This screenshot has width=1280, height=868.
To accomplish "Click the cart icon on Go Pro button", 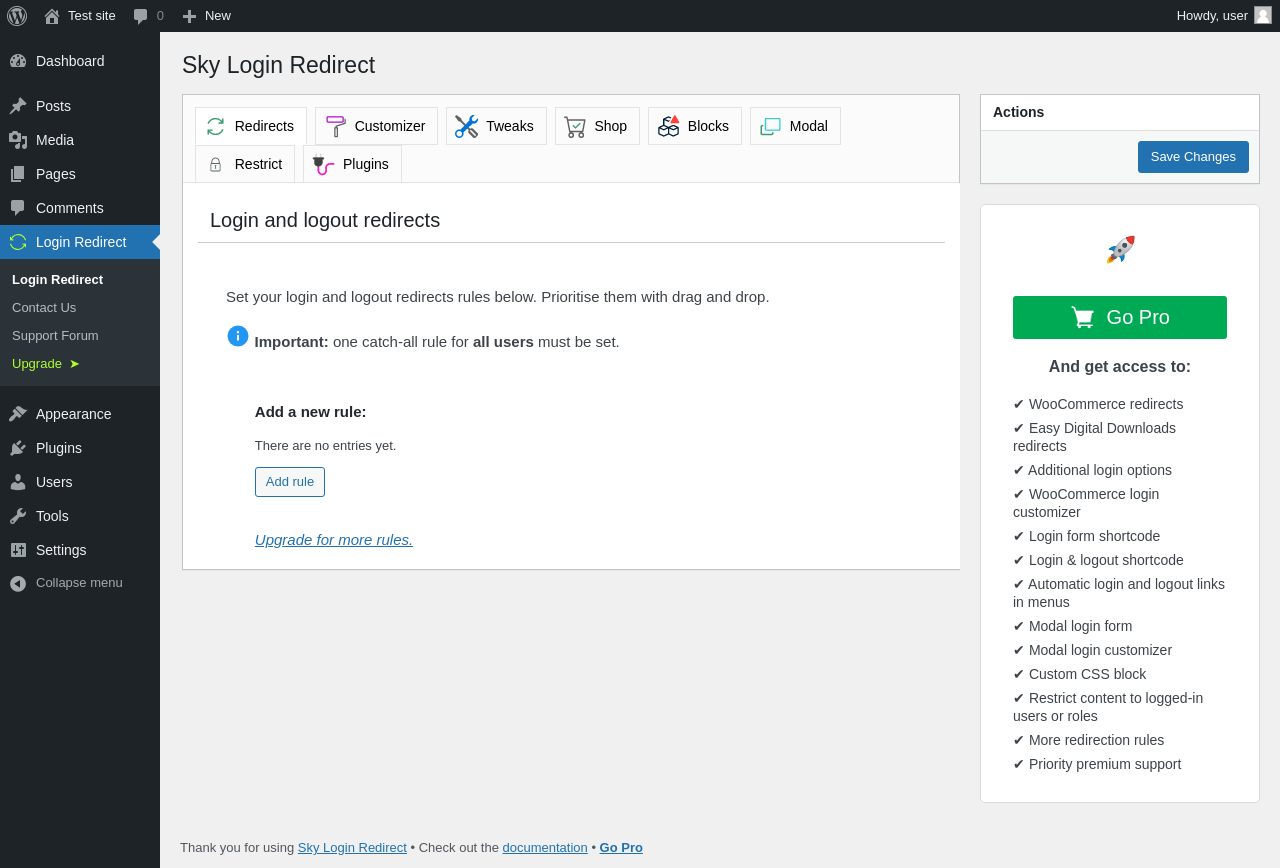I will coord(1082,317).
